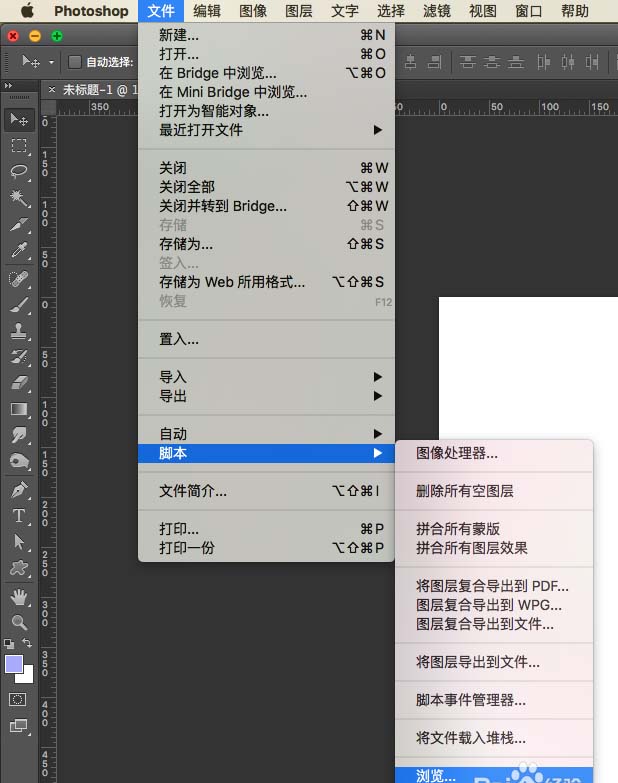Select the History Brush tool
The image size is (618, 783).
pos(19,357)
